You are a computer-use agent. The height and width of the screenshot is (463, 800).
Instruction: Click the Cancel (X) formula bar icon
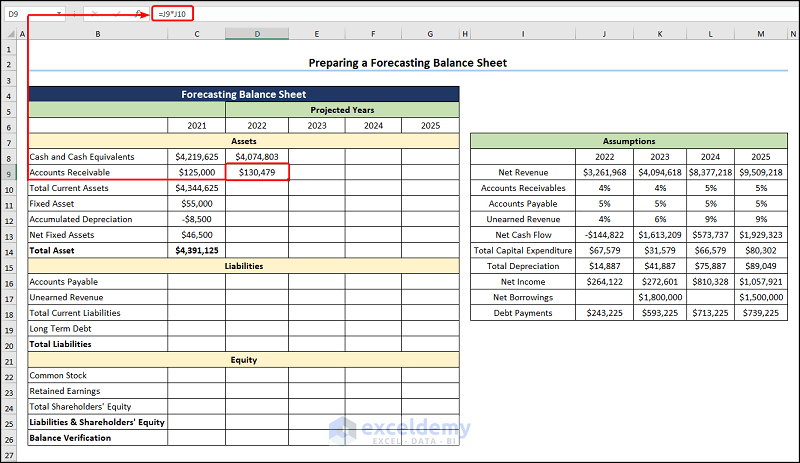[x=95, y=14]
